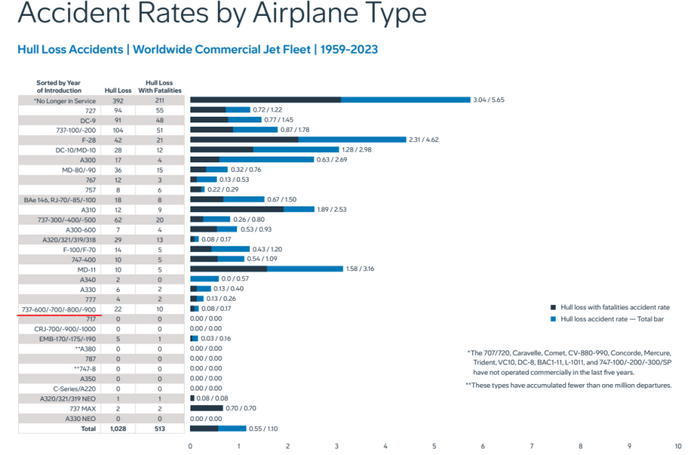
Task: Click the F-28 accident rate bar
Action: coord(298,140)
